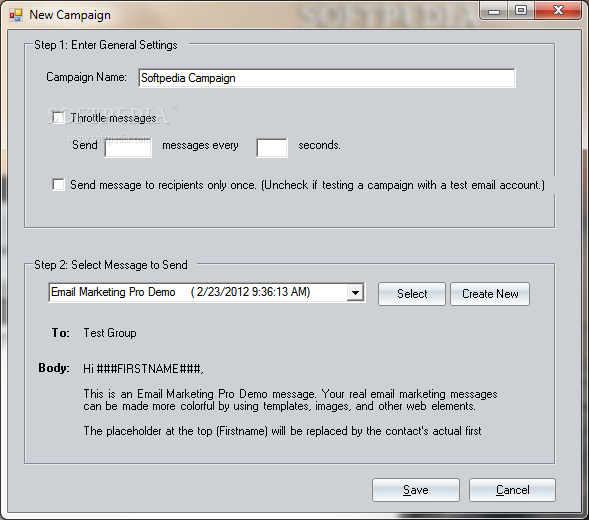Click 'Step 1: Enter General Settings' heading
This screenshot has width=589, height=520.
click(106, 45)
